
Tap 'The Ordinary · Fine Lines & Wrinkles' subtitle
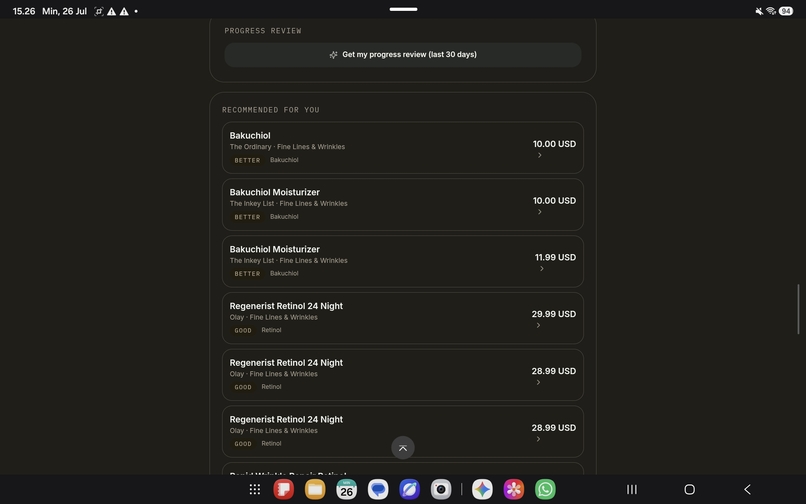pyautogui.click(x=287, y=147)
